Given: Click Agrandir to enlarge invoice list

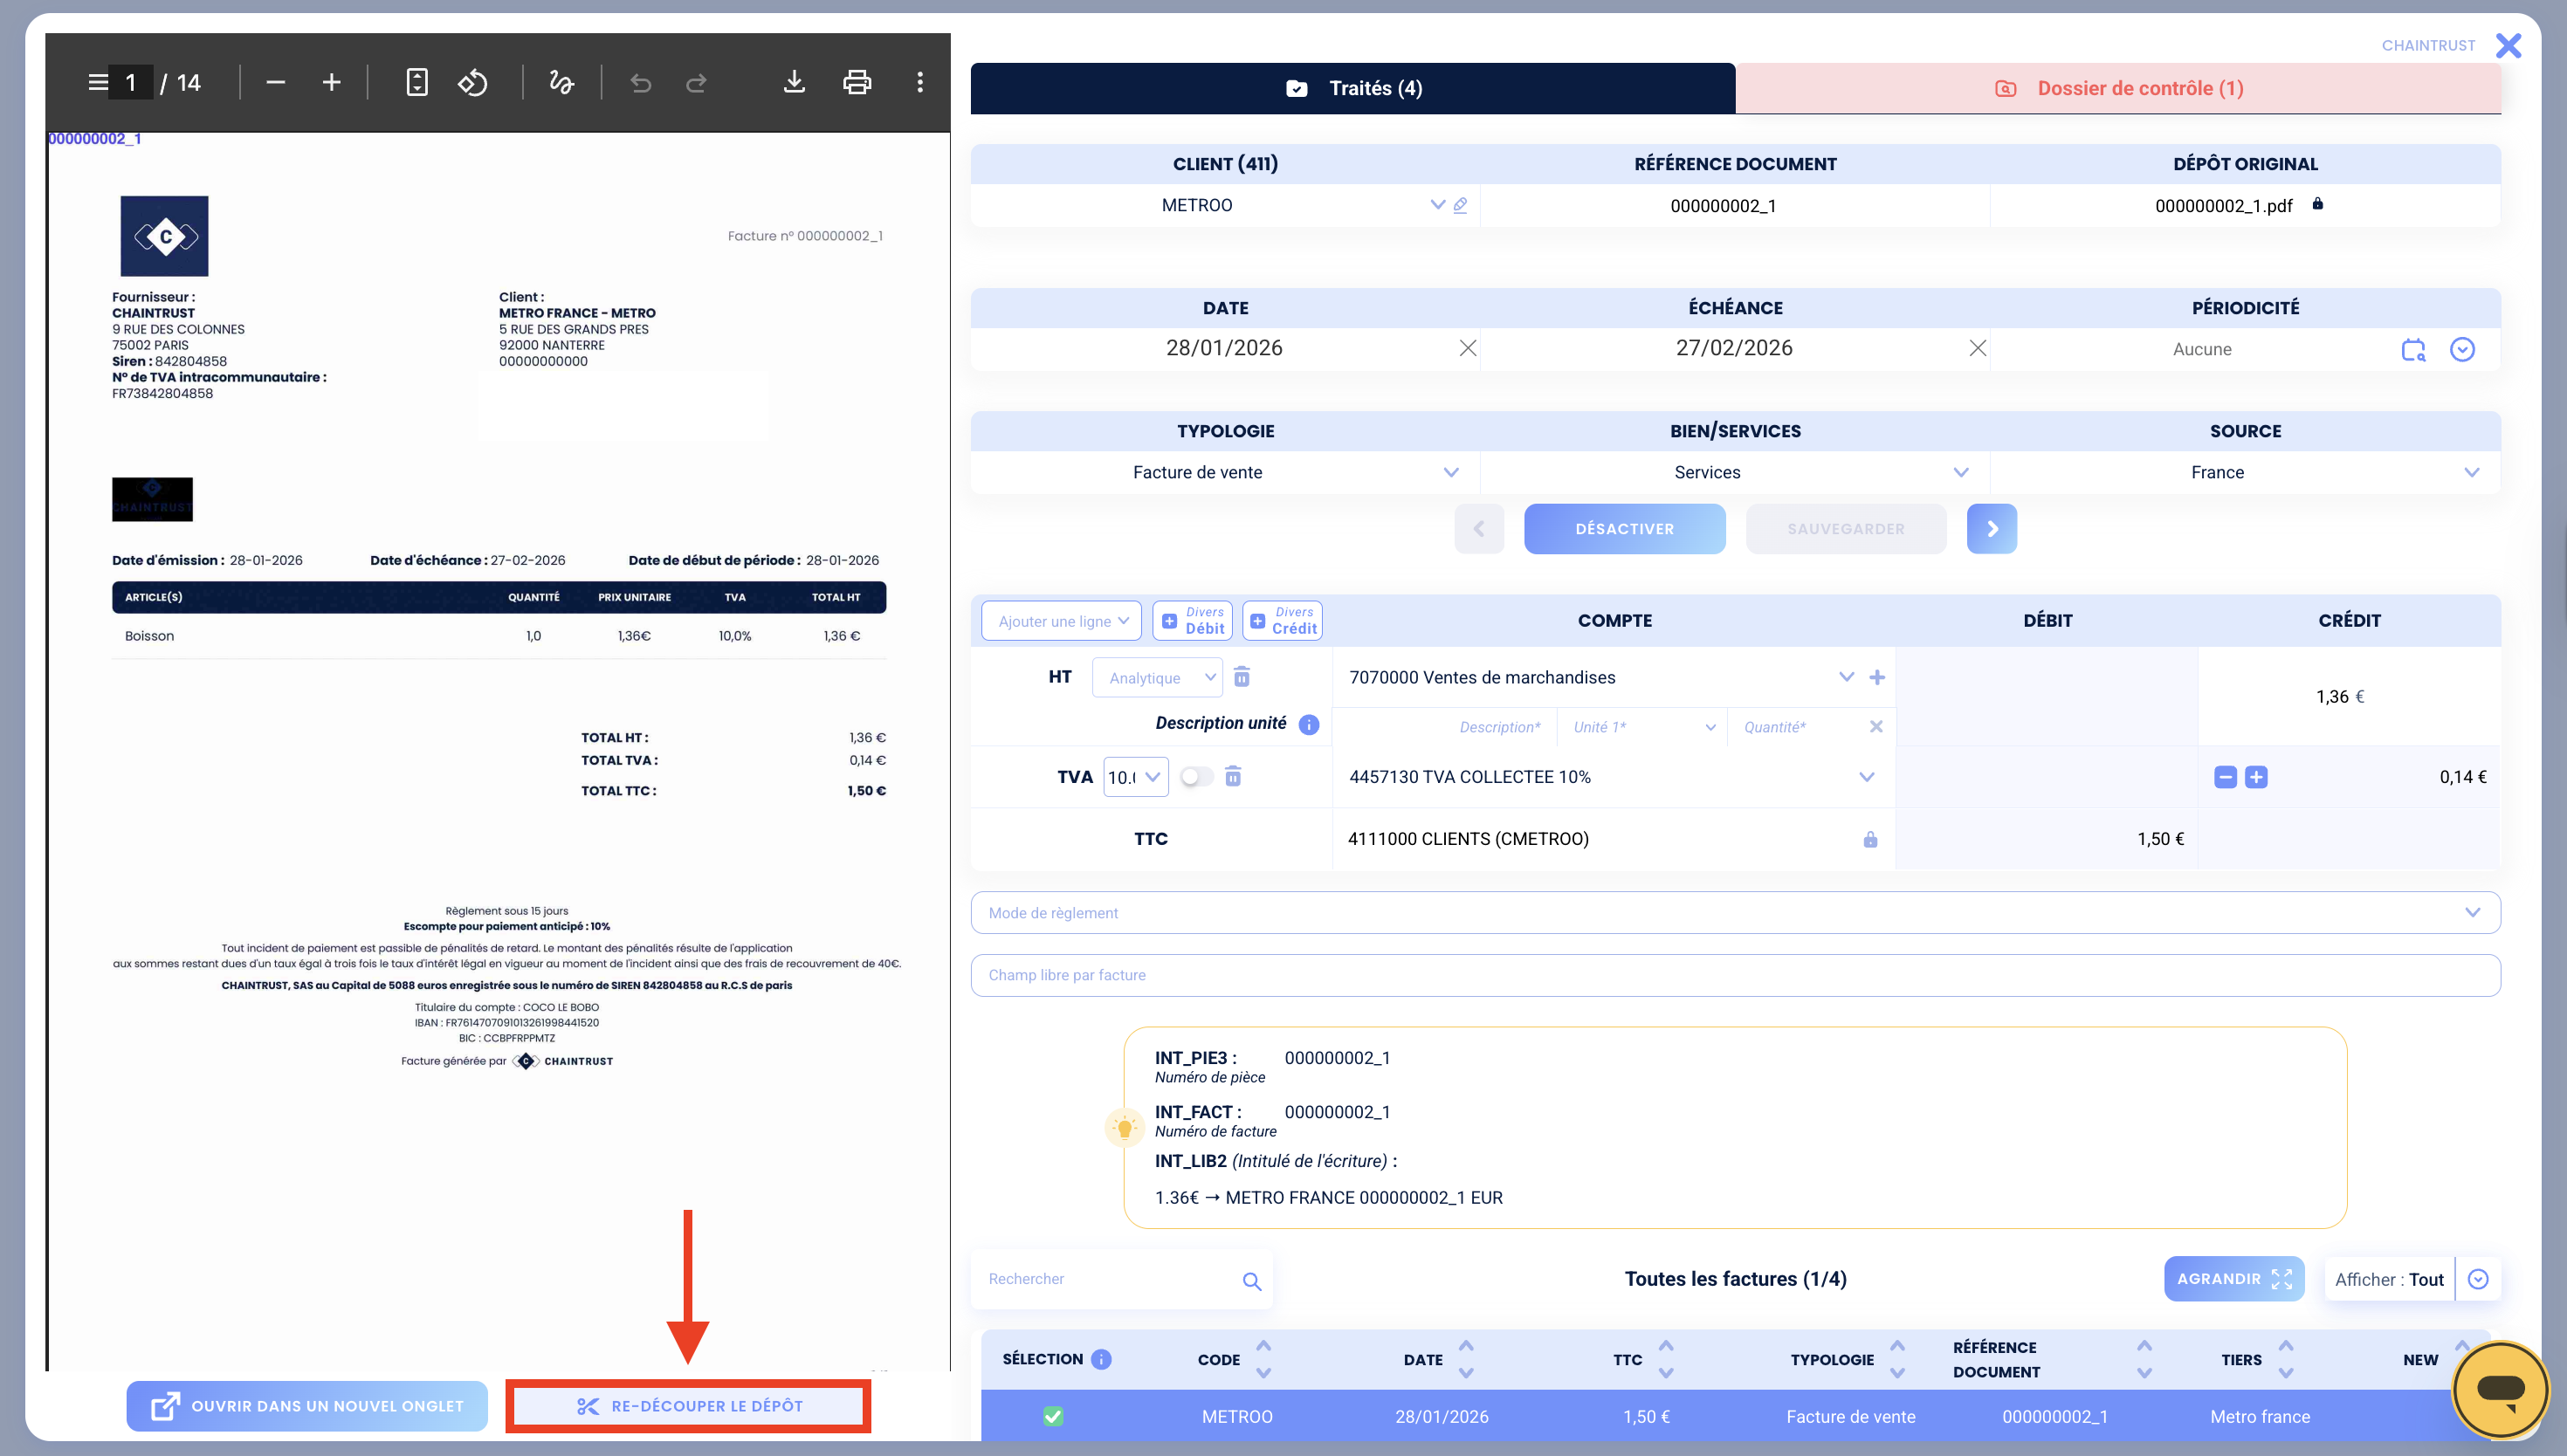Looking at the screenshot, I should [x=2234, y=1279].
